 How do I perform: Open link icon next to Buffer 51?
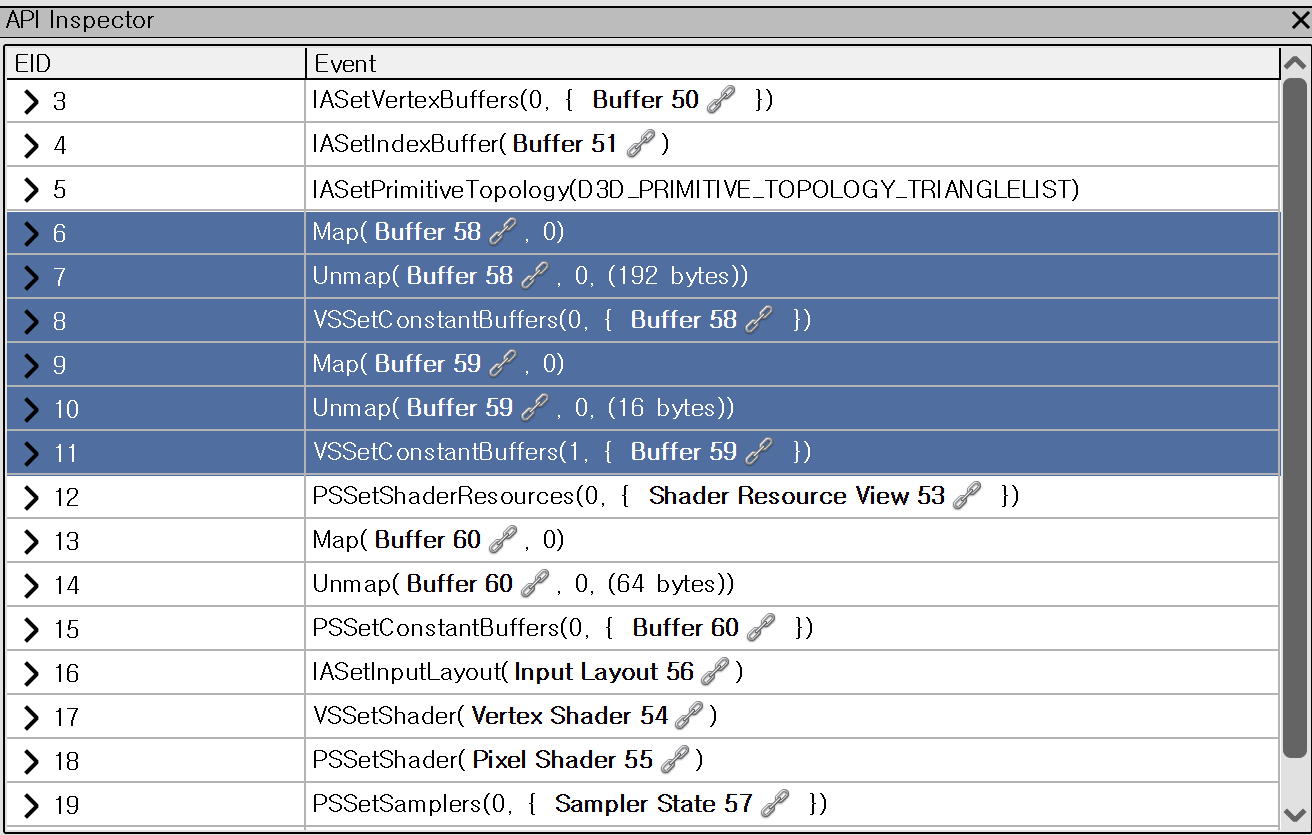click(640, 144)
